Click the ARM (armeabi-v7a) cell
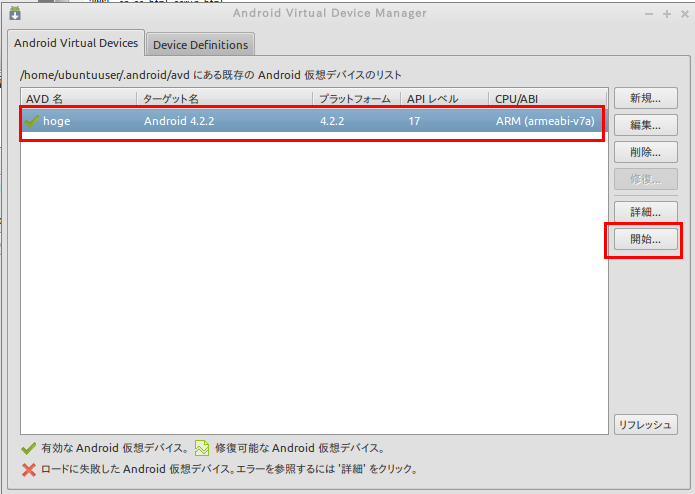The image size is (695, 494). click(x=545, y=121)
